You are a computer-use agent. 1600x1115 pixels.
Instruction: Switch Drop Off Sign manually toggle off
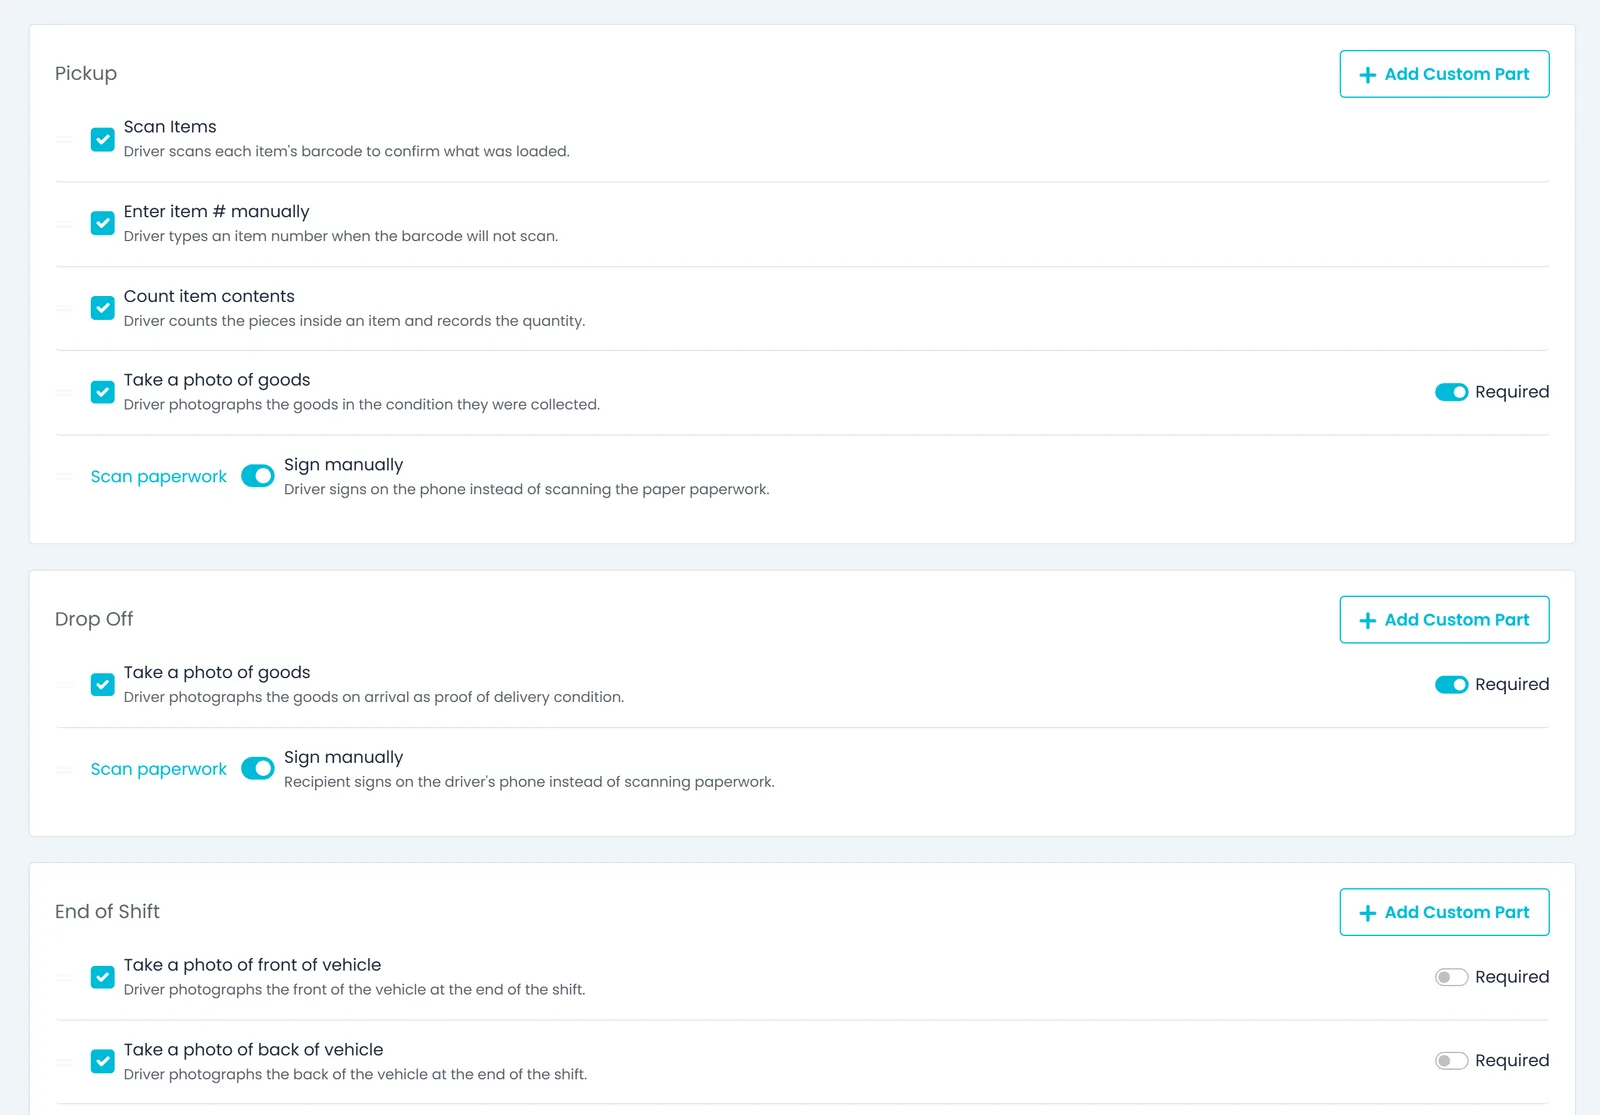pyautogui.click(x=258, y=768)
